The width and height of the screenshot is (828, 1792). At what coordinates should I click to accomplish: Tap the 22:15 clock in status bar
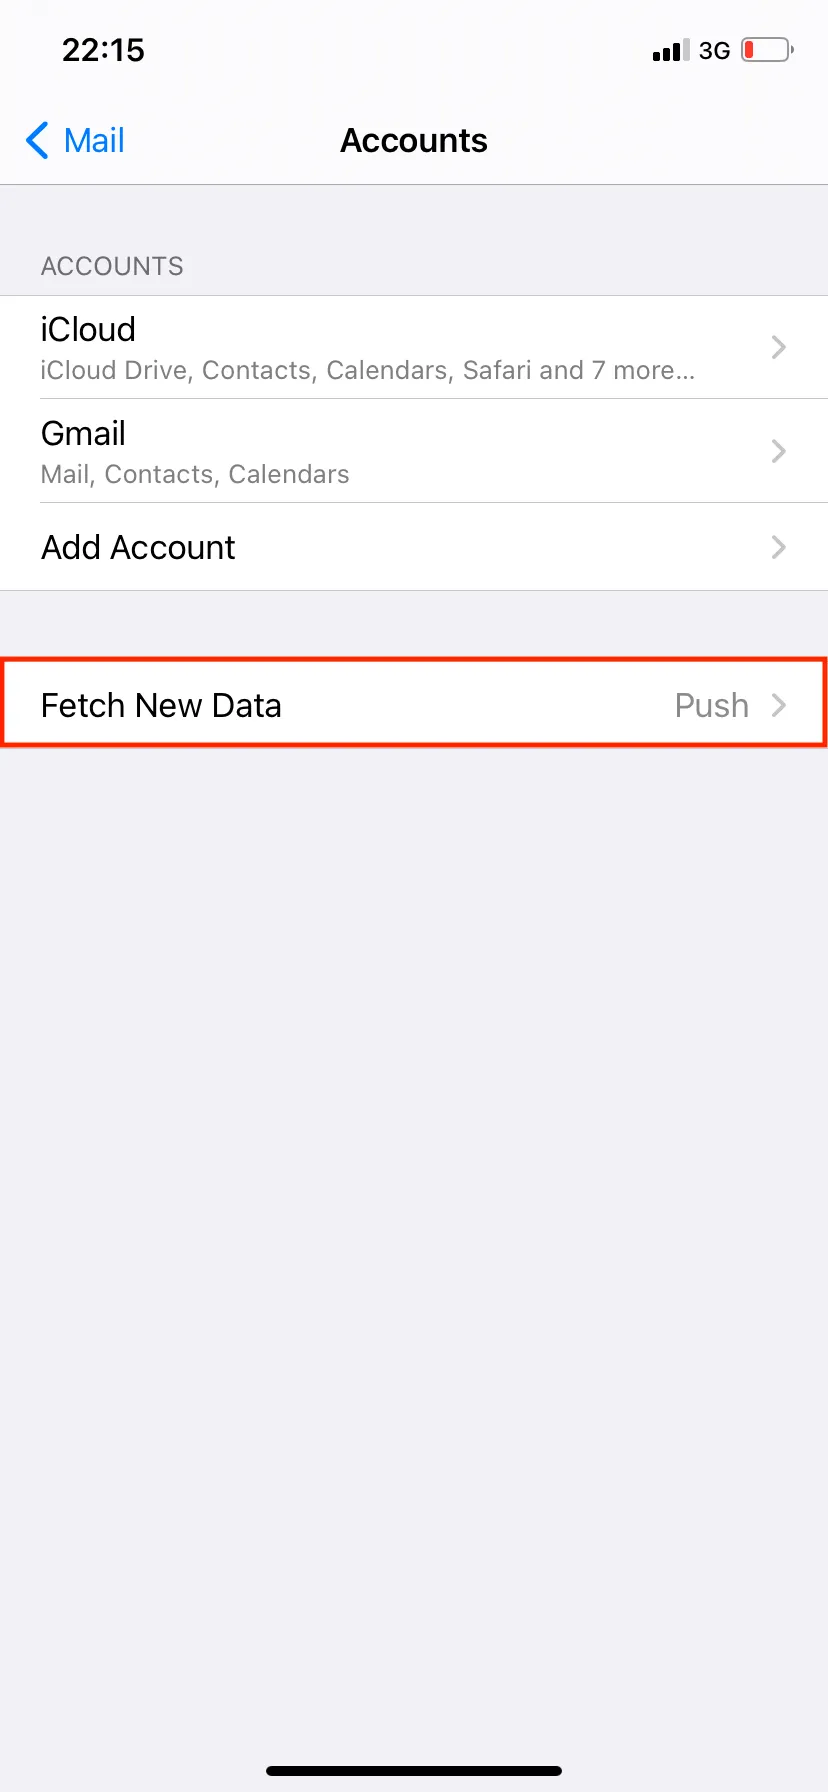(103, 50)
